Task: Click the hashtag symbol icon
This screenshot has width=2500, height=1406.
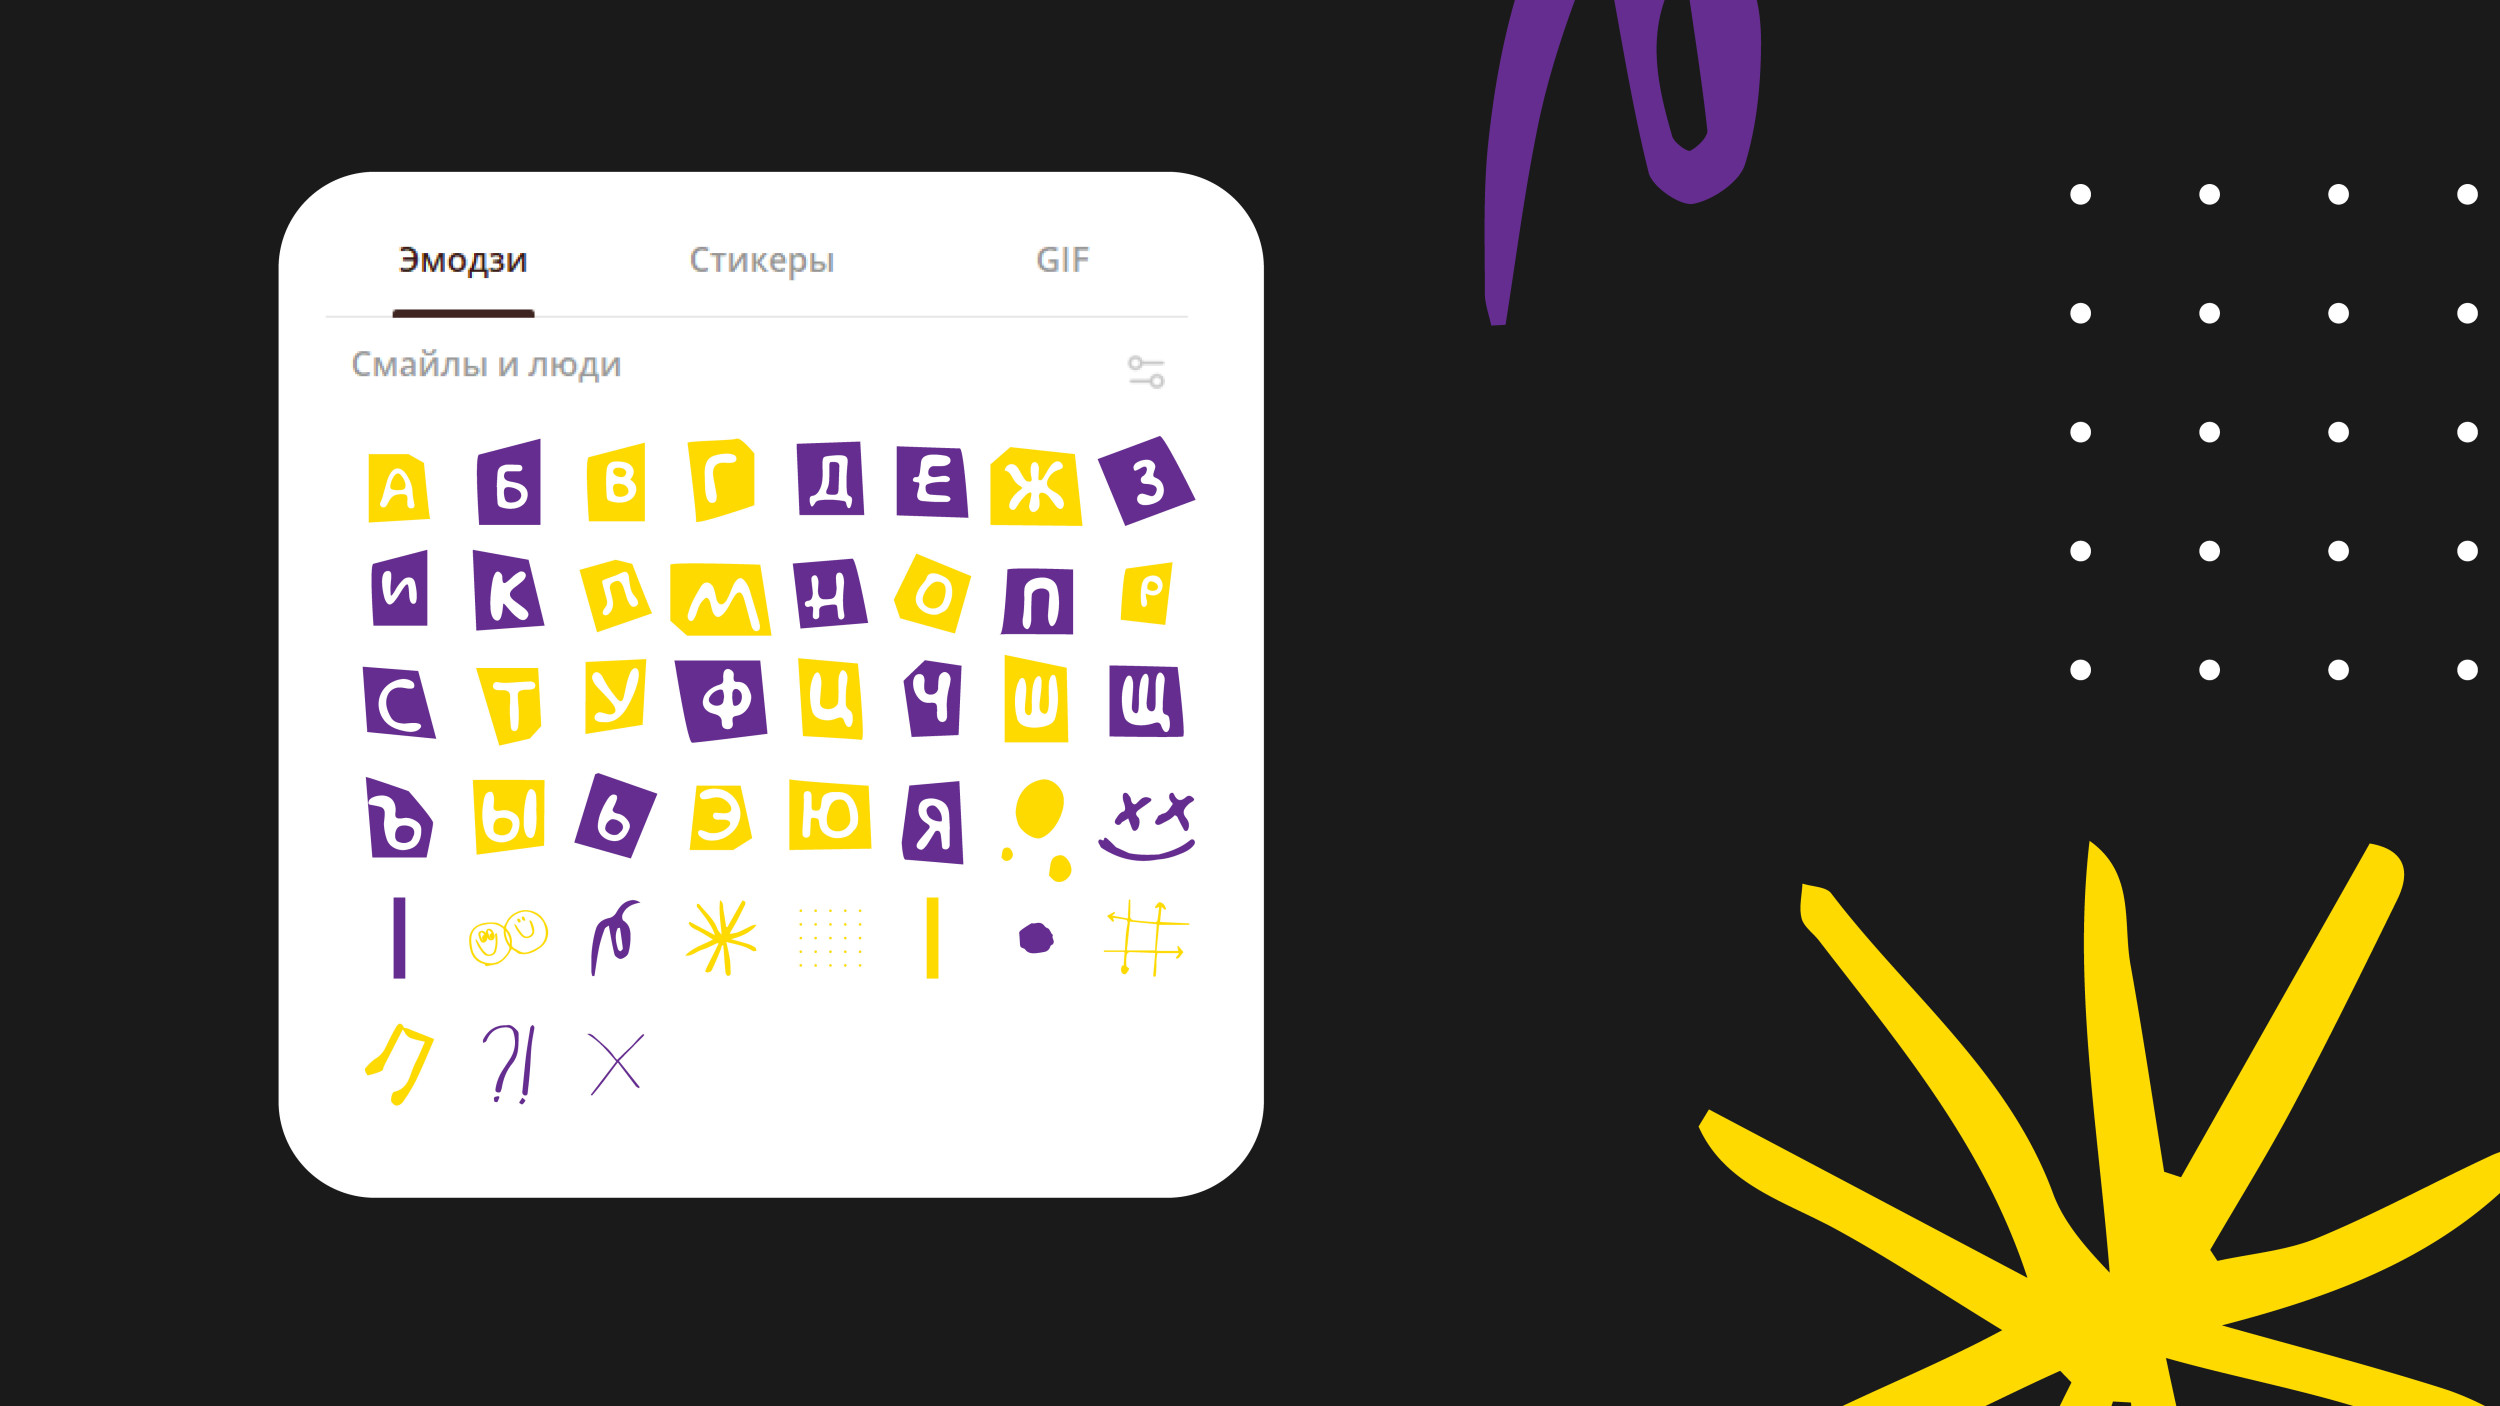Action: pyautogui.click(x=1145, y=932)
